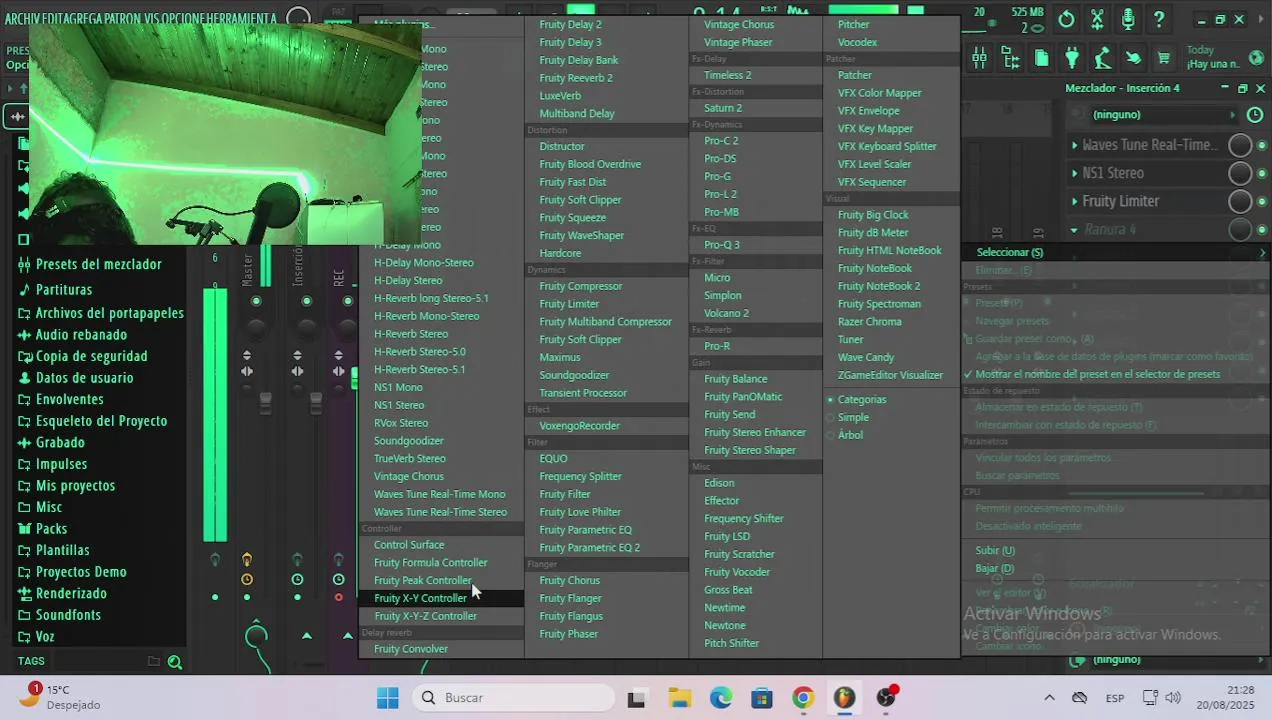Show hidden icons chevron in system tray
This screenshot has width=1272, height=720.
click(1049, 698)
